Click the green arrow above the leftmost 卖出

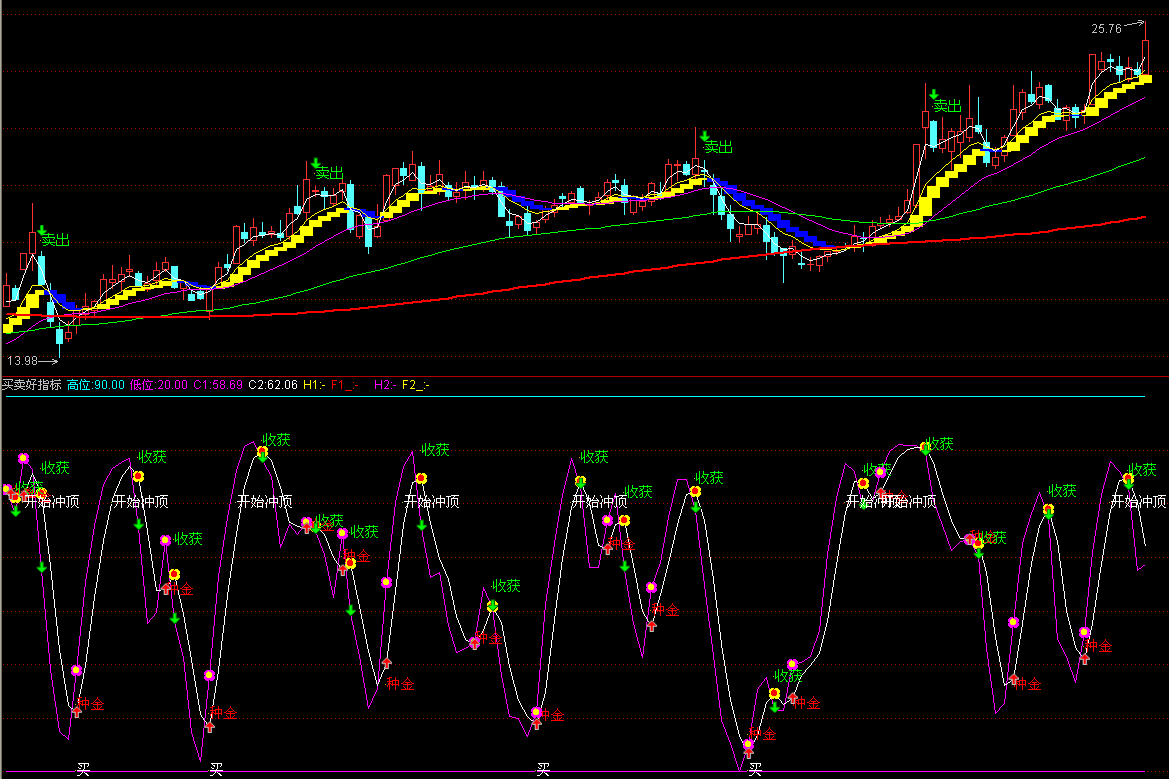point(42,230)
